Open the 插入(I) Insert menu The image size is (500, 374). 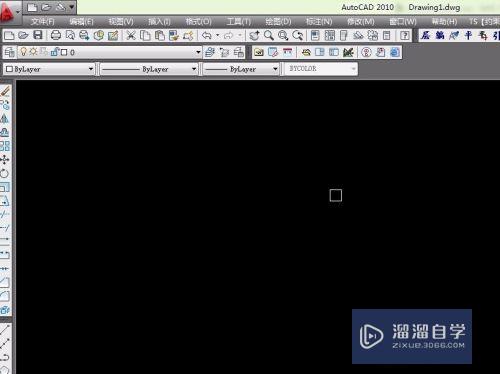click(159, 22)
